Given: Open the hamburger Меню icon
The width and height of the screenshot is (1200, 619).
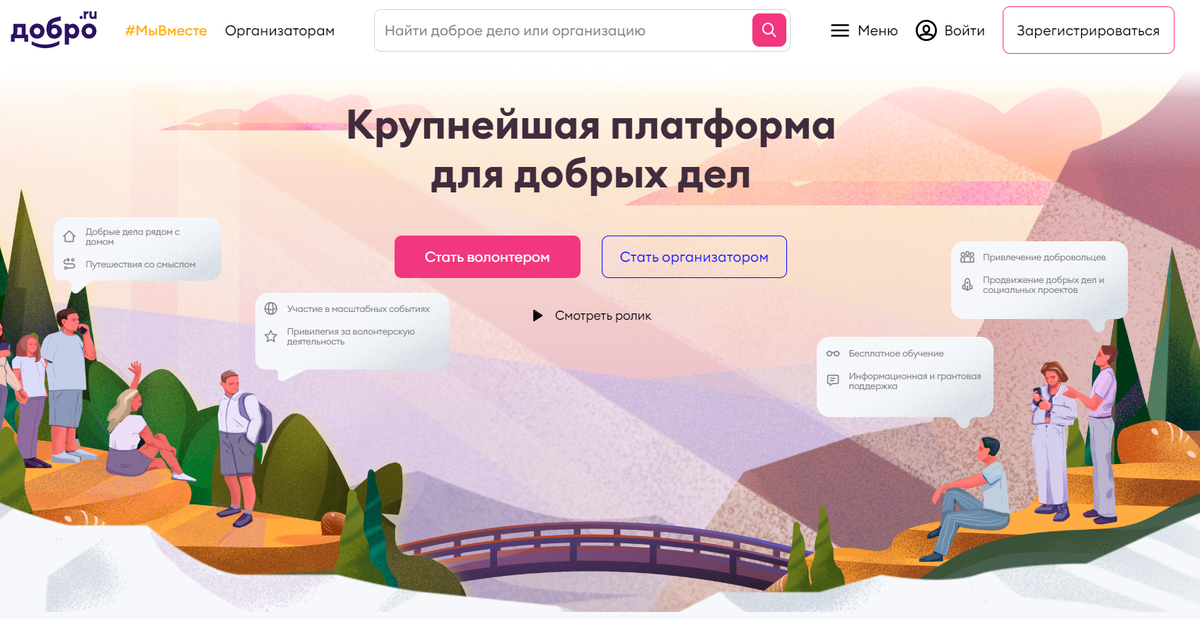Looking at the screenshot, I should [x=840, y=31].
